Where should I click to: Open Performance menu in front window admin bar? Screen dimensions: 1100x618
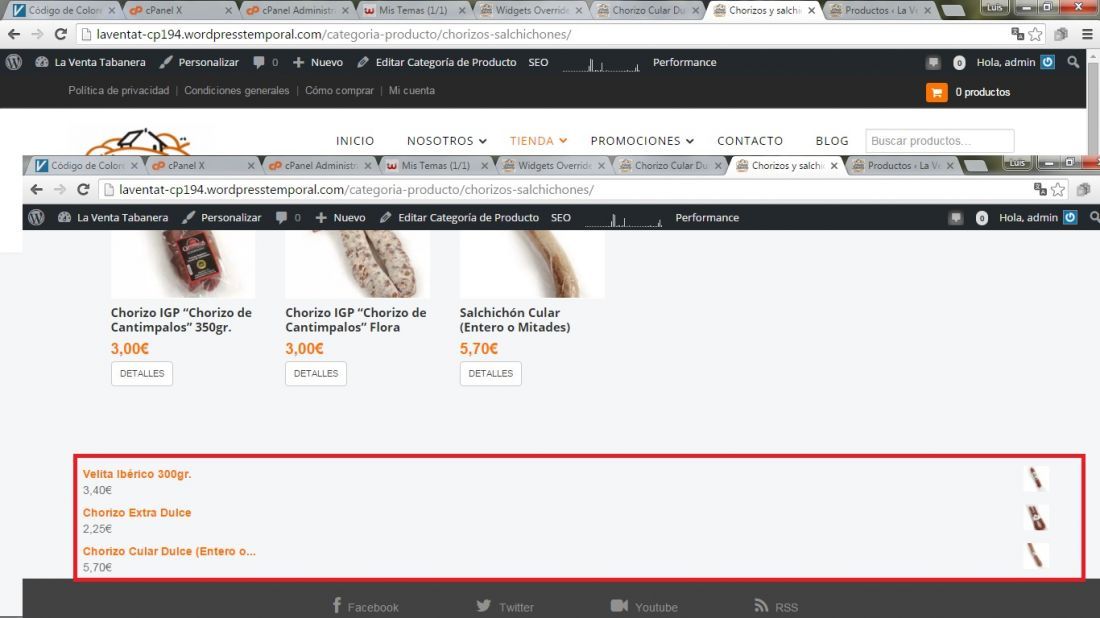(707, 217)
